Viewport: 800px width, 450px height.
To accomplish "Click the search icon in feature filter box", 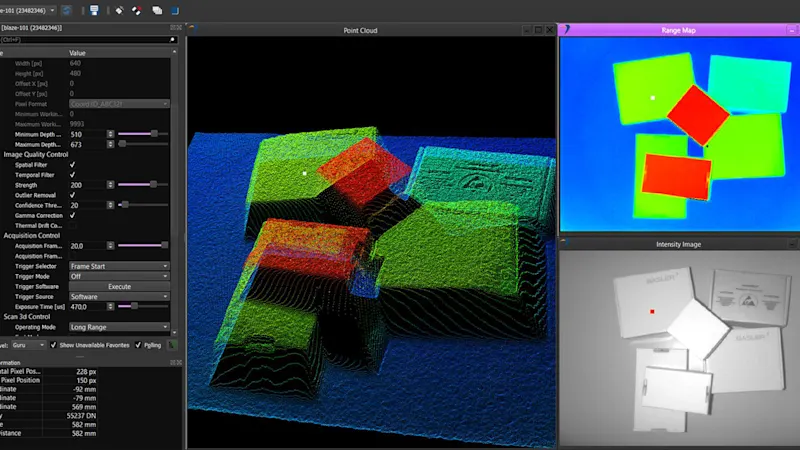I will coord(172,39).
